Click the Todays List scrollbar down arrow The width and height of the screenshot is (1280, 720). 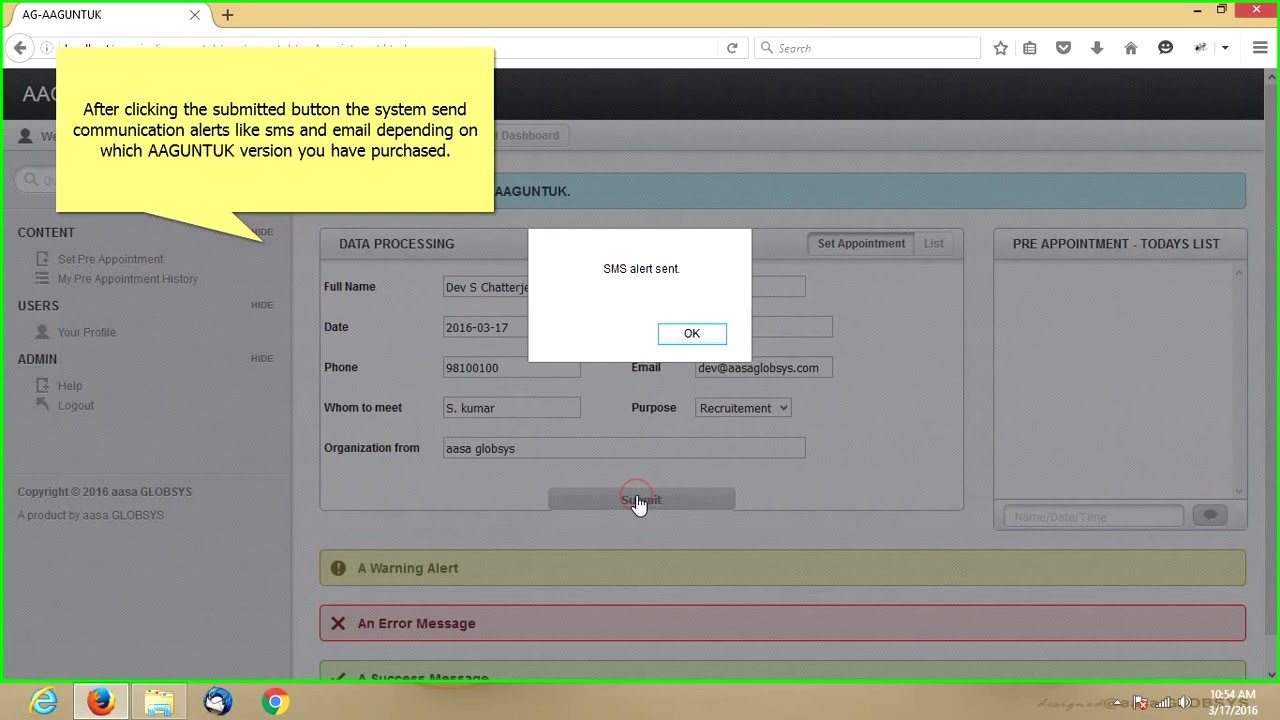tap(1240, 491)
